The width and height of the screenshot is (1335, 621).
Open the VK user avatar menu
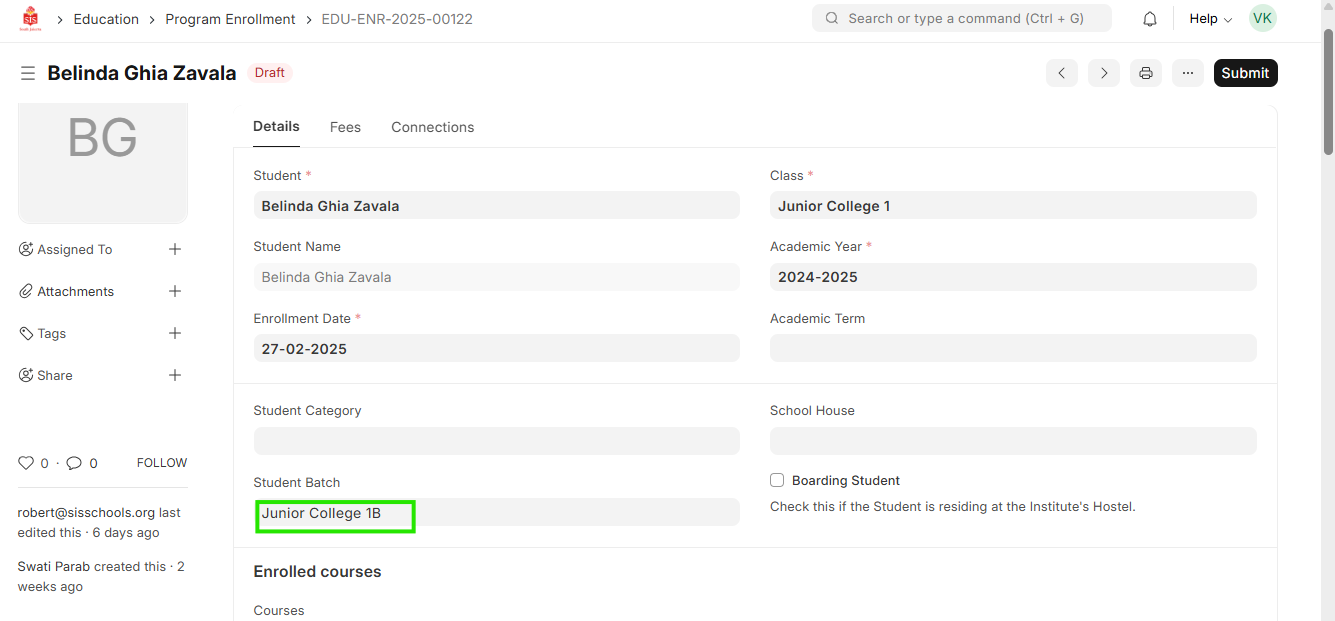point(1263,18)
